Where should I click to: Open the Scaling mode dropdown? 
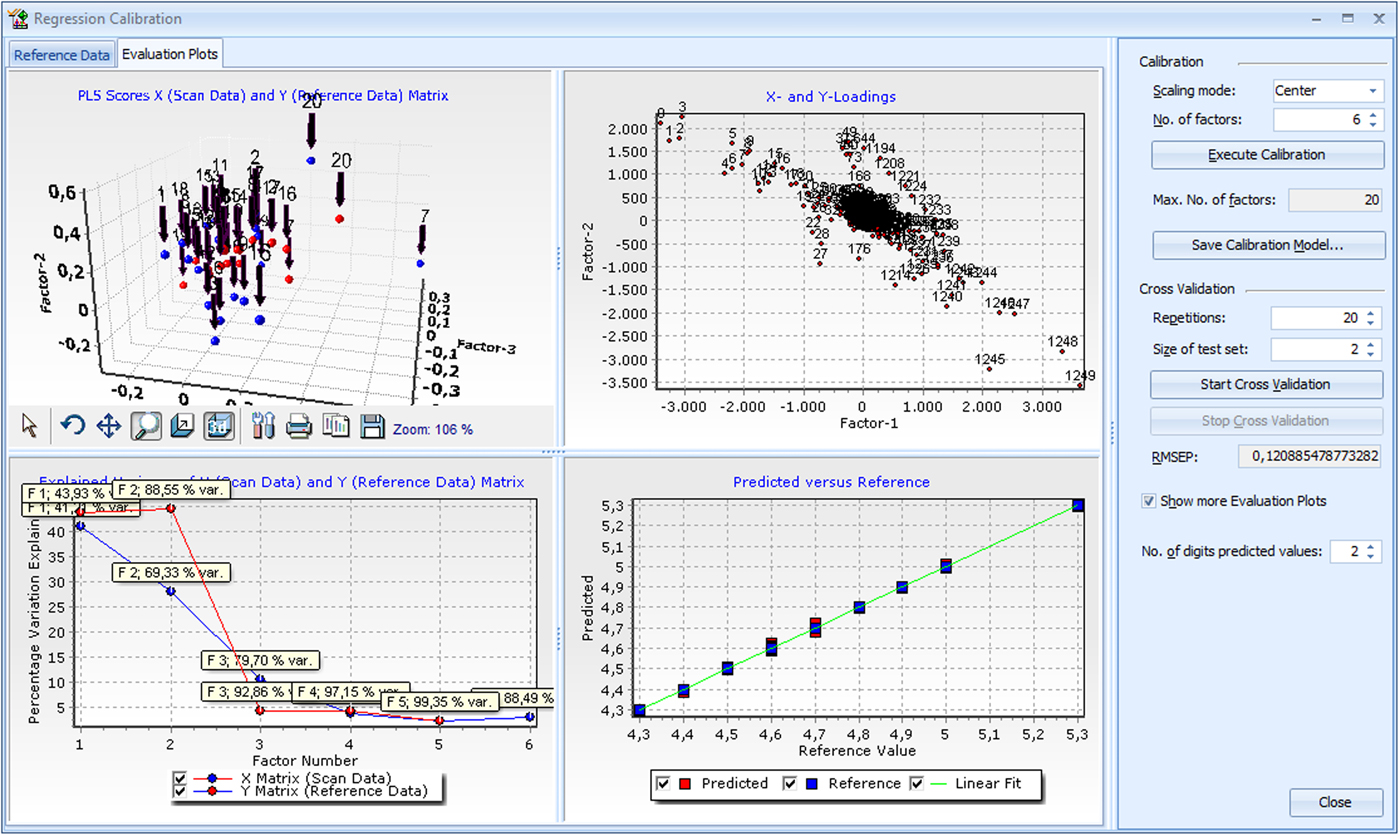pyautogui.click(x=1373, y=91)
